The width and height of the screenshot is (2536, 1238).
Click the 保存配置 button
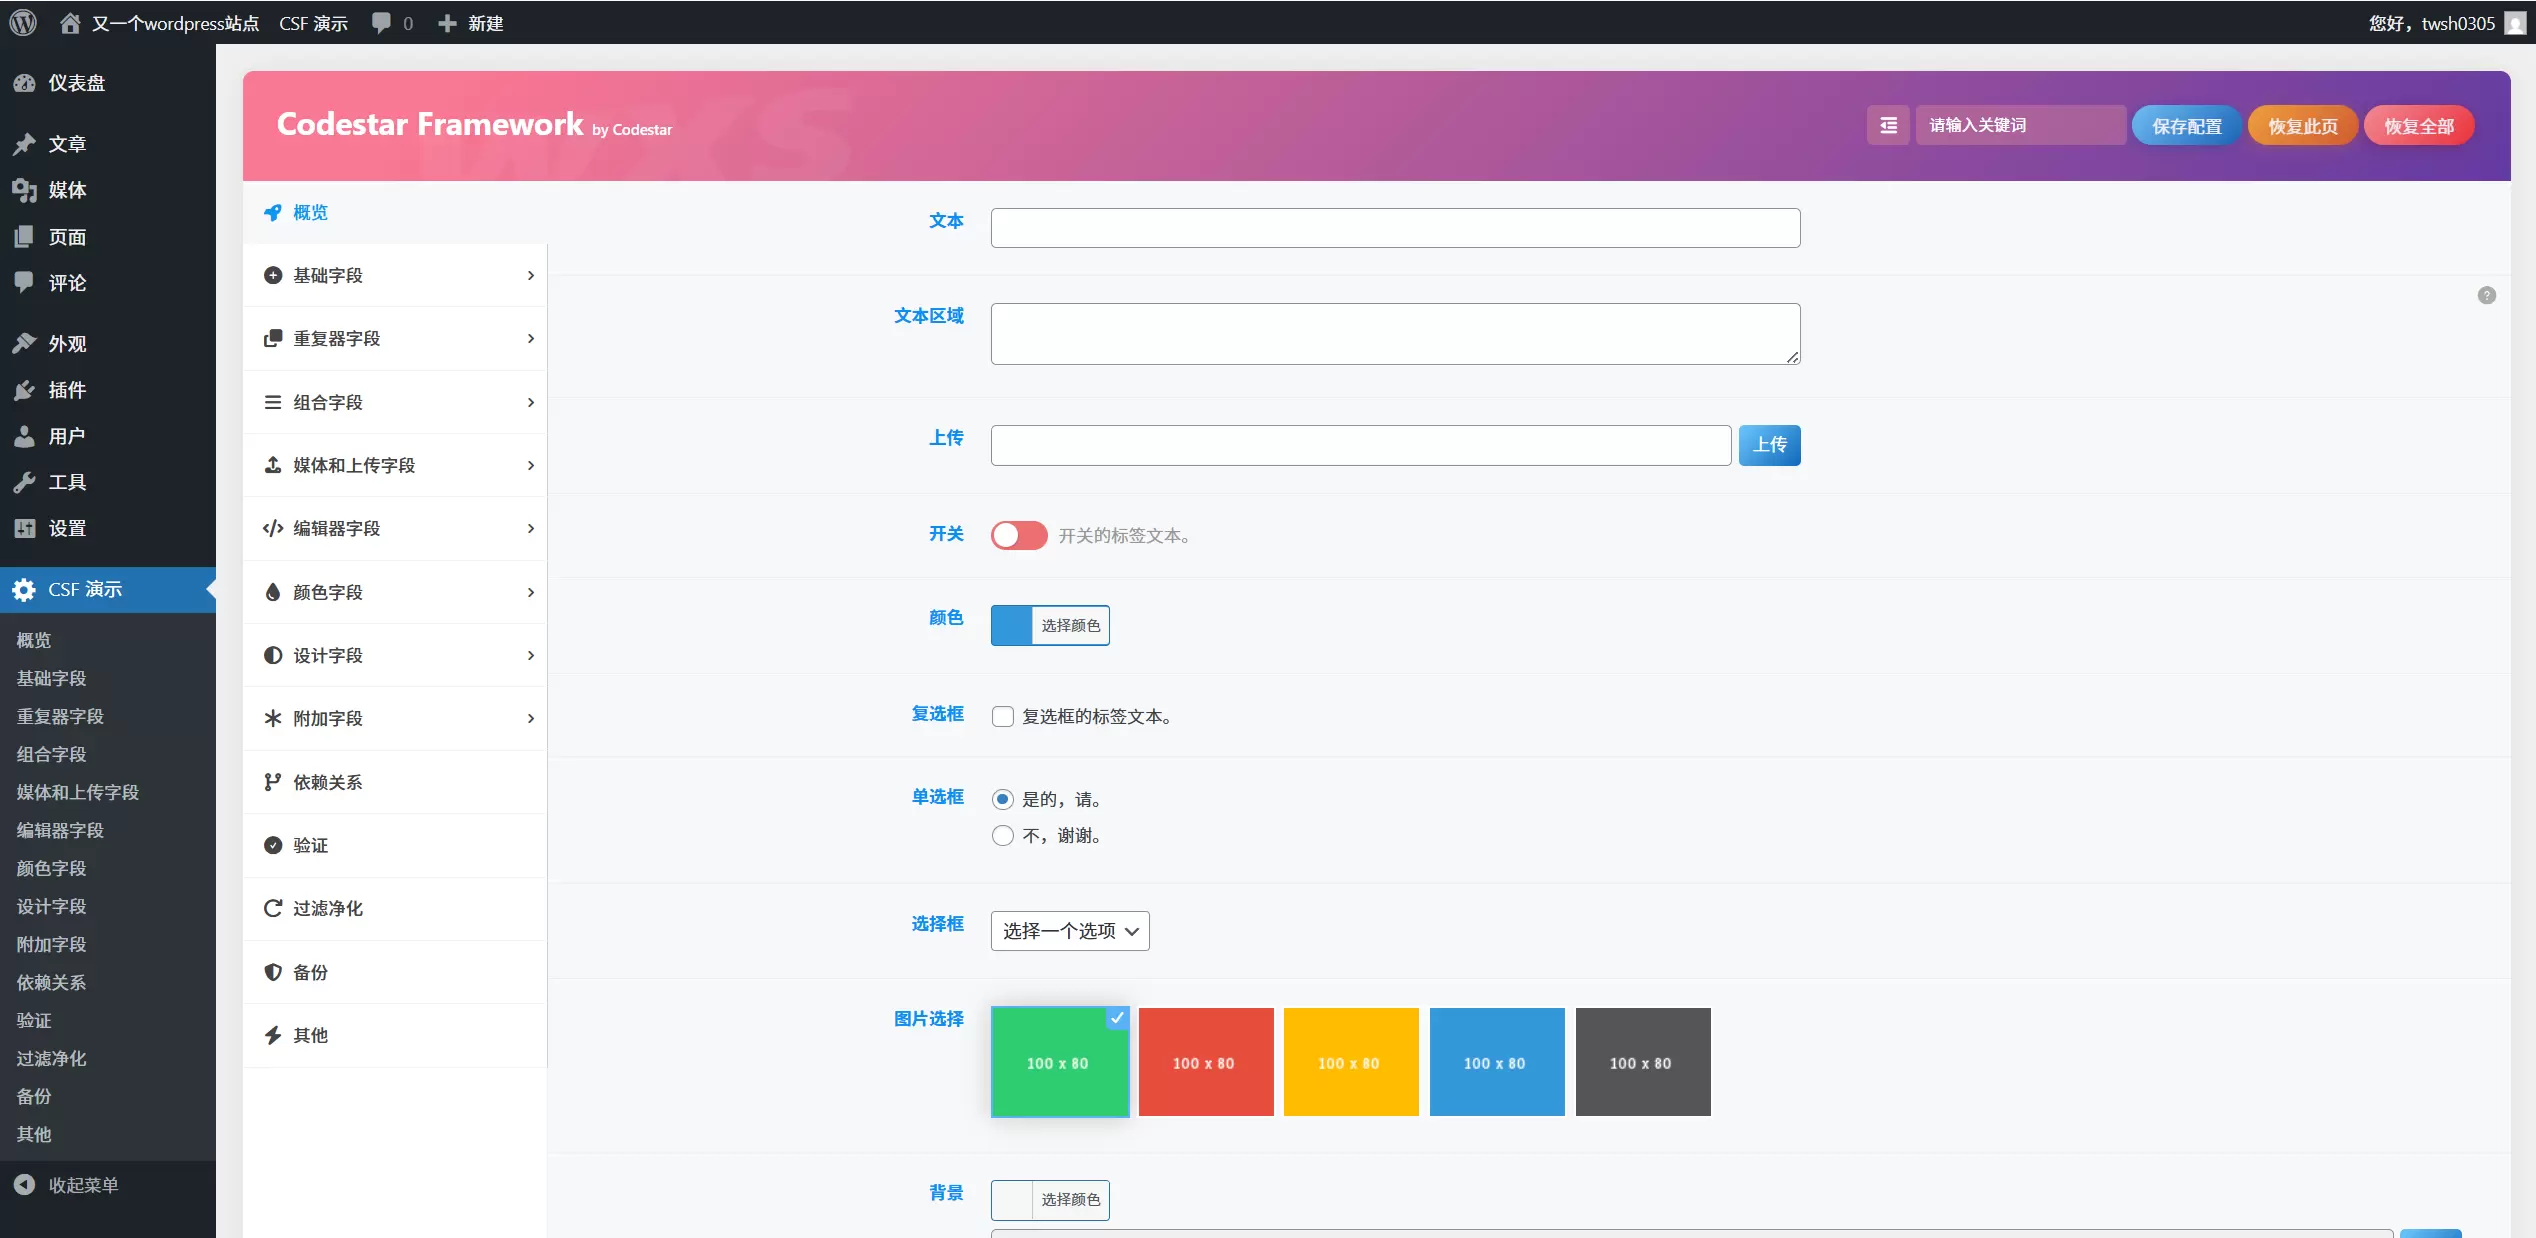click(2187, 126)
